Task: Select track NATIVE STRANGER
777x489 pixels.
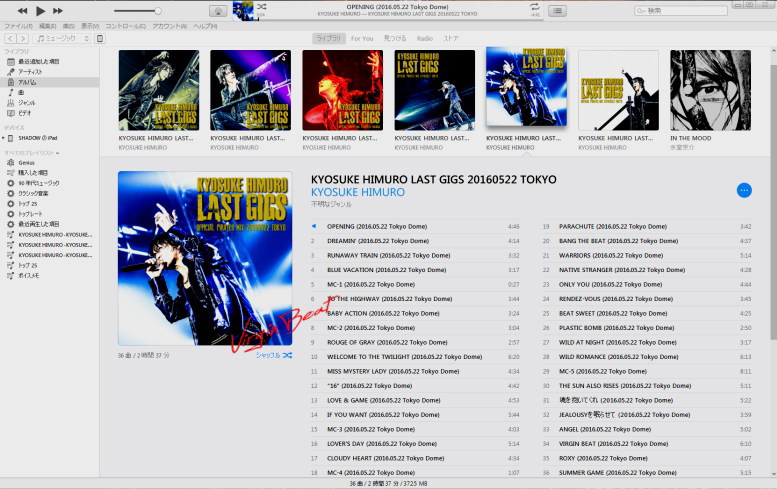Action: [x=647, y=270]
